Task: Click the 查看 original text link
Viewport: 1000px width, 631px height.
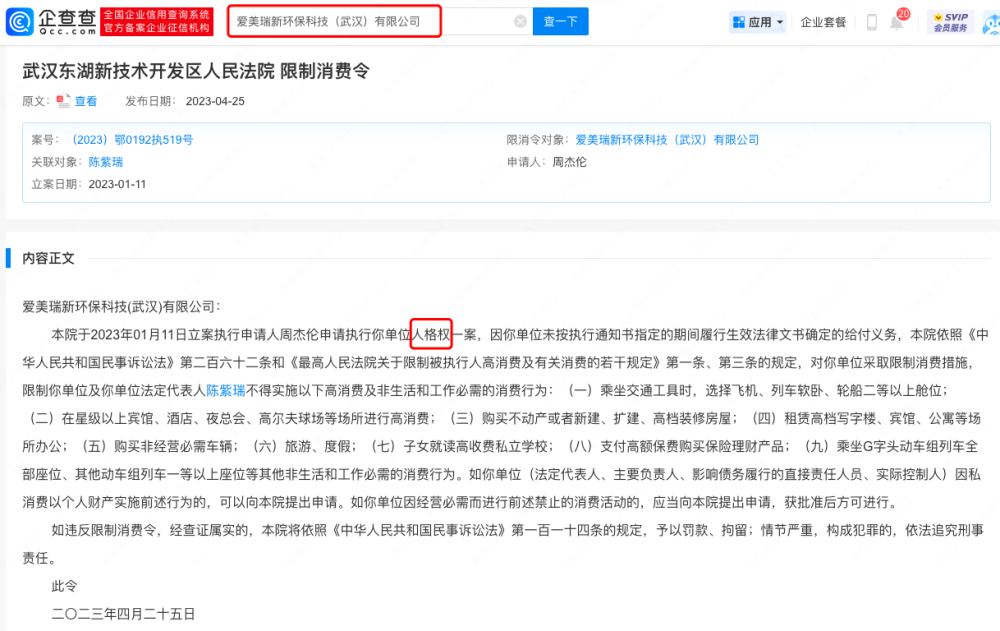Action: click(86, 101)
